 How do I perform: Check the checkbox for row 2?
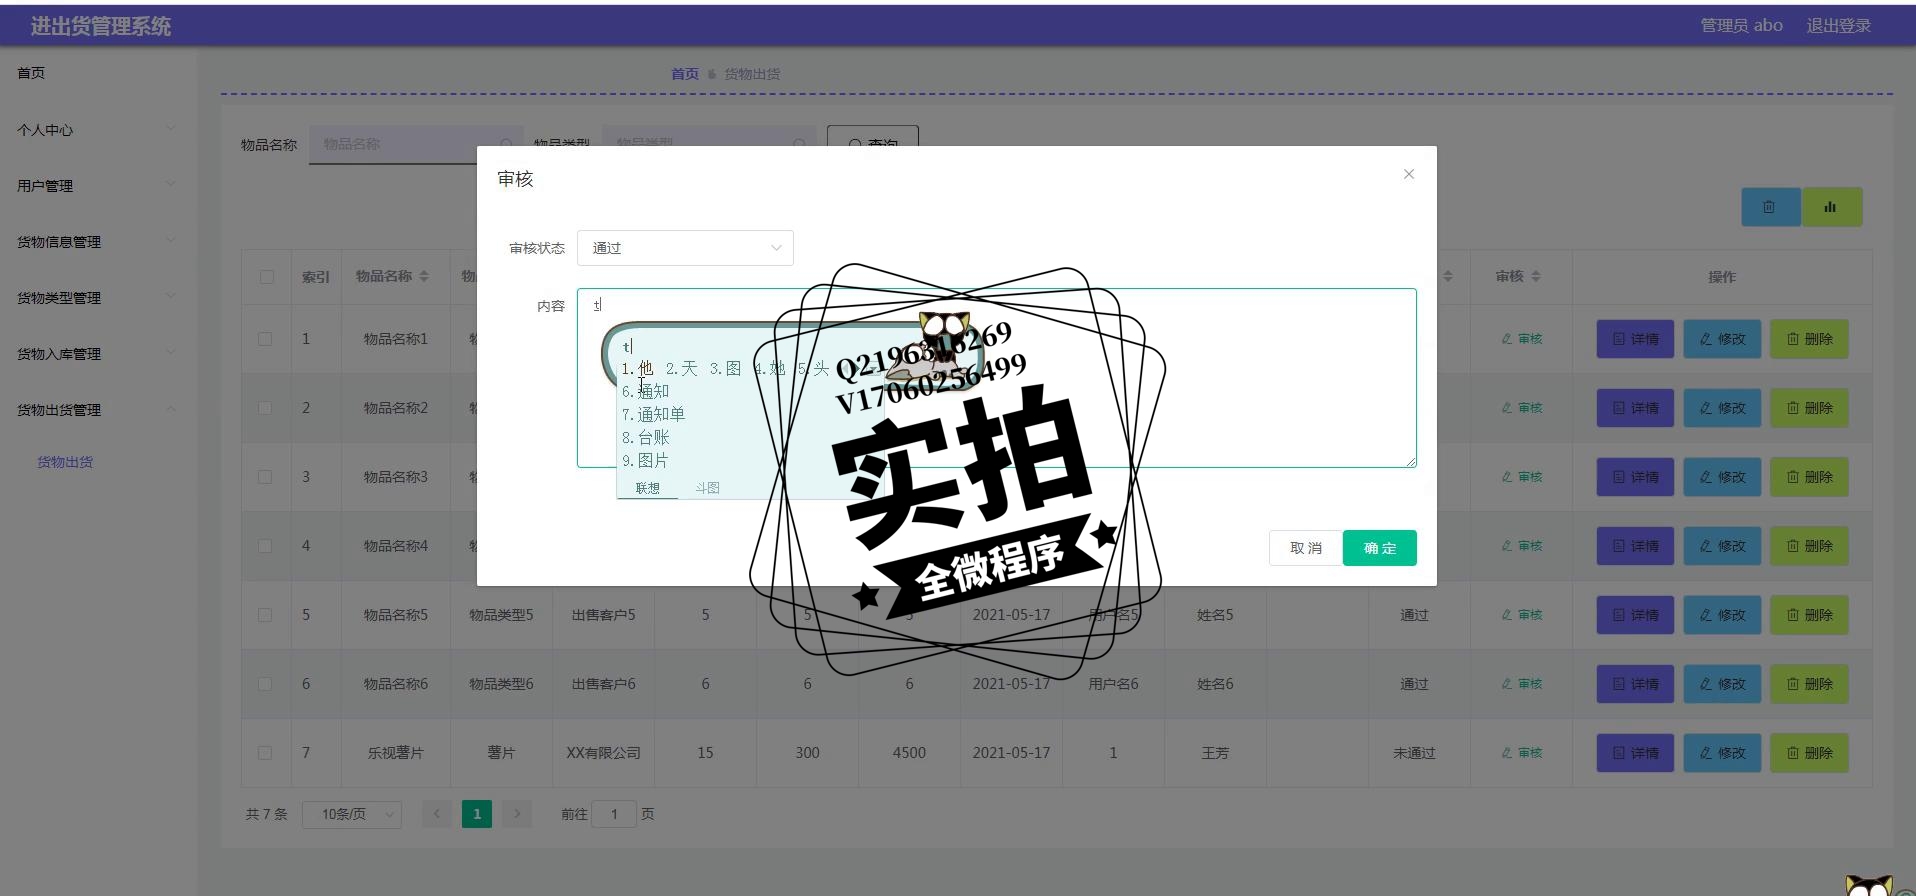coord(265,408)
